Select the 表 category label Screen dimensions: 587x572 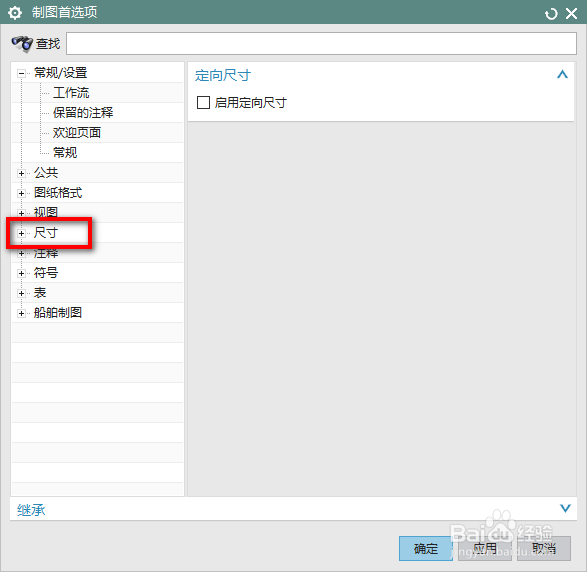tap(40, 292)
